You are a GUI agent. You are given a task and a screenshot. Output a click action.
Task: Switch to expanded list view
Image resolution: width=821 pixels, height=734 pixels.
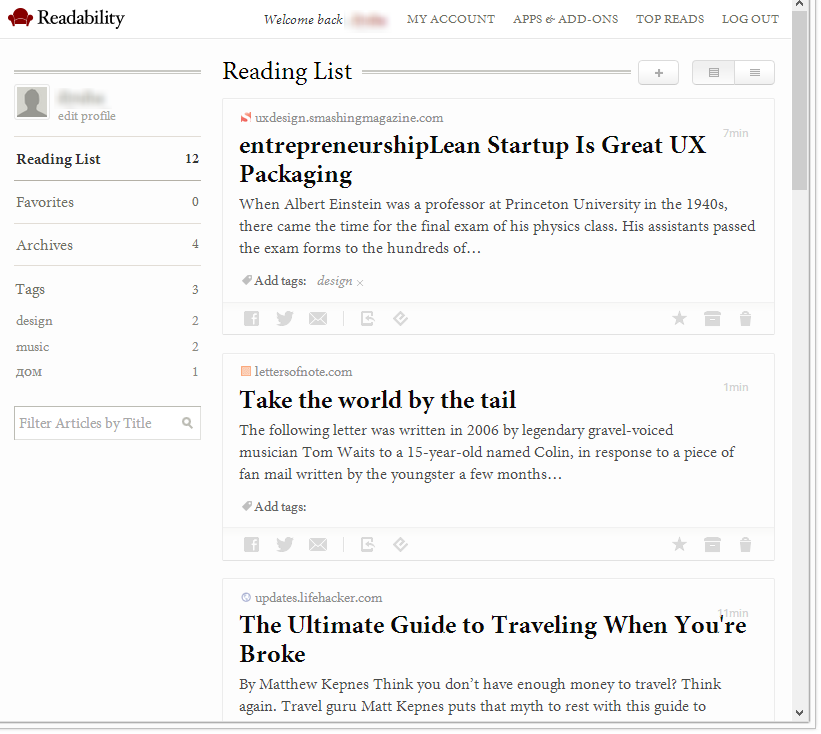[x=714, y=73]
